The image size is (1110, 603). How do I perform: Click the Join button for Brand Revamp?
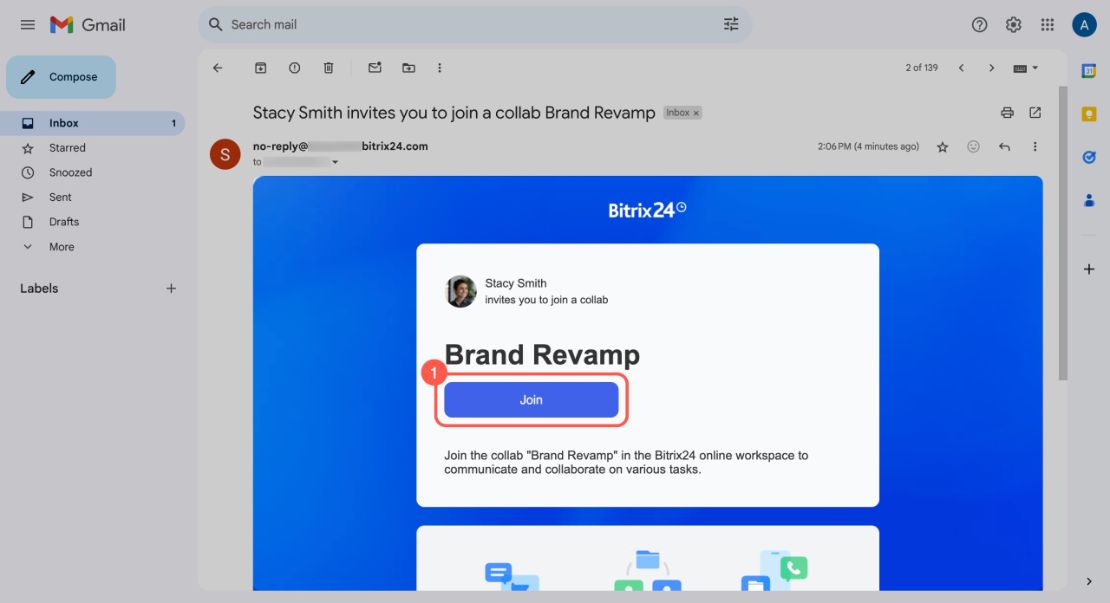coord(531,400)
